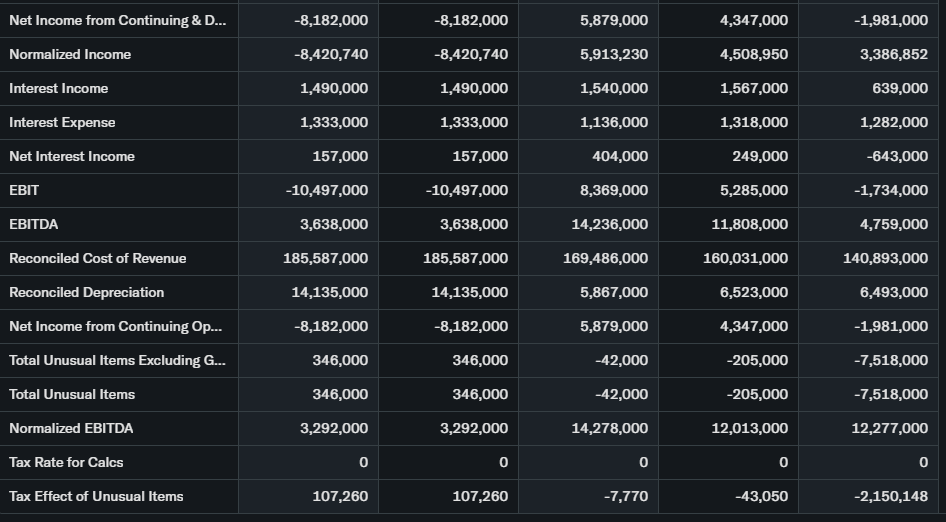Select the EBITDA row label
Image resolution: width=946 pixels, height=522 pixels.
(33, 224)
